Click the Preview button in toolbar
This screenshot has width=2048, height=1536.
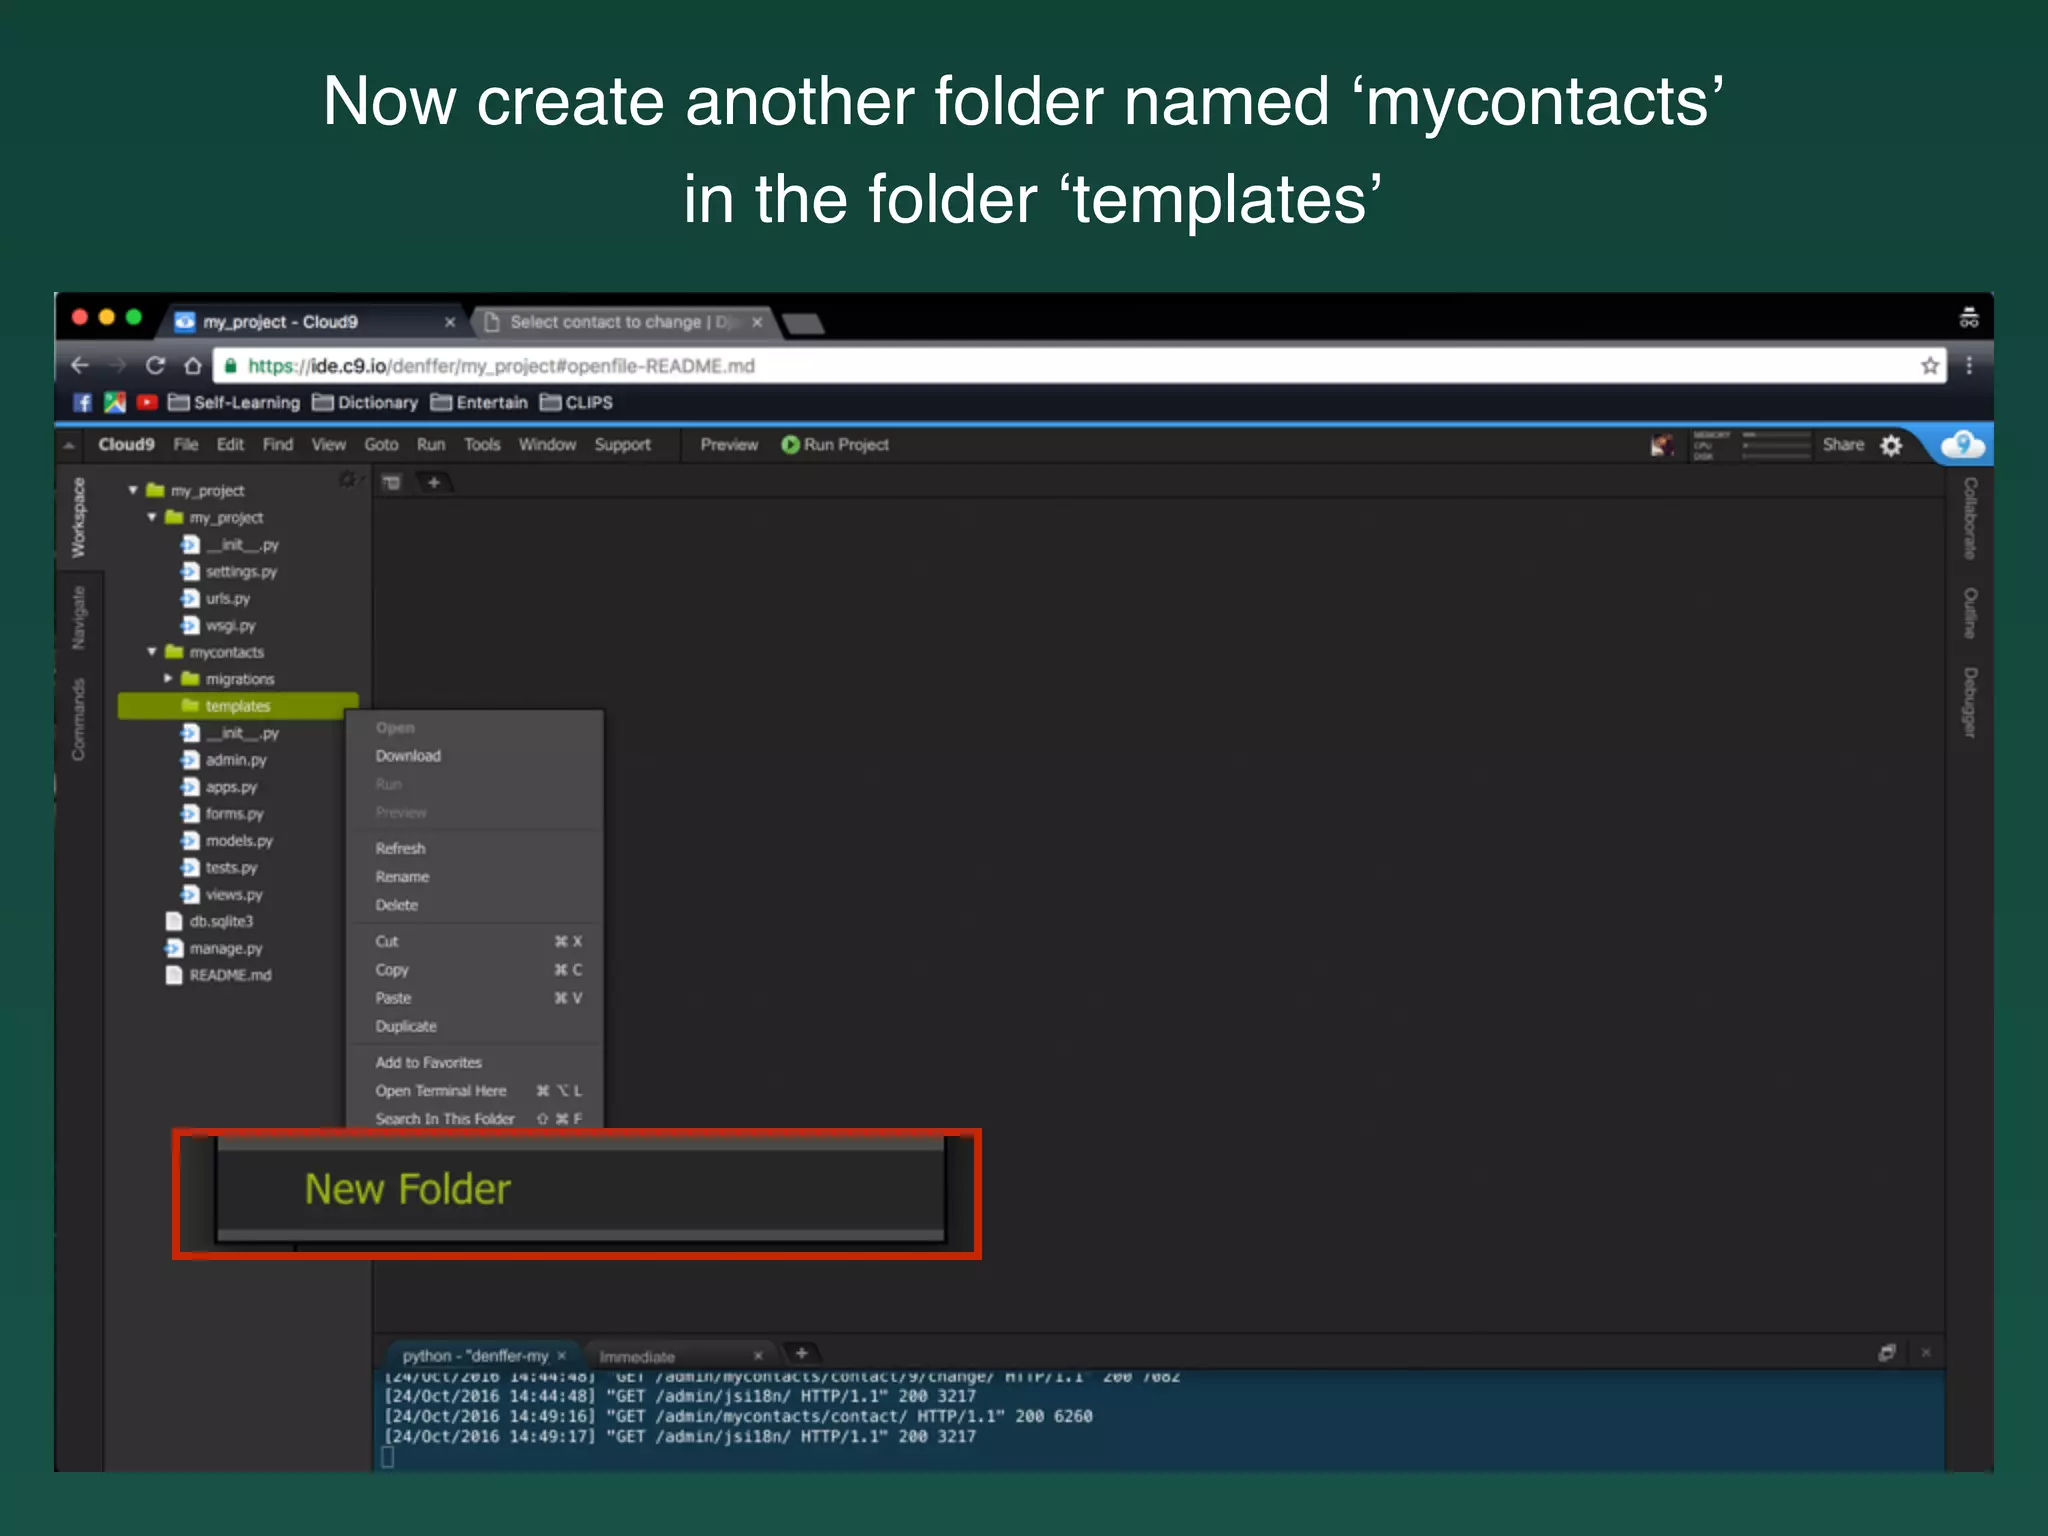tap(728, 445)
